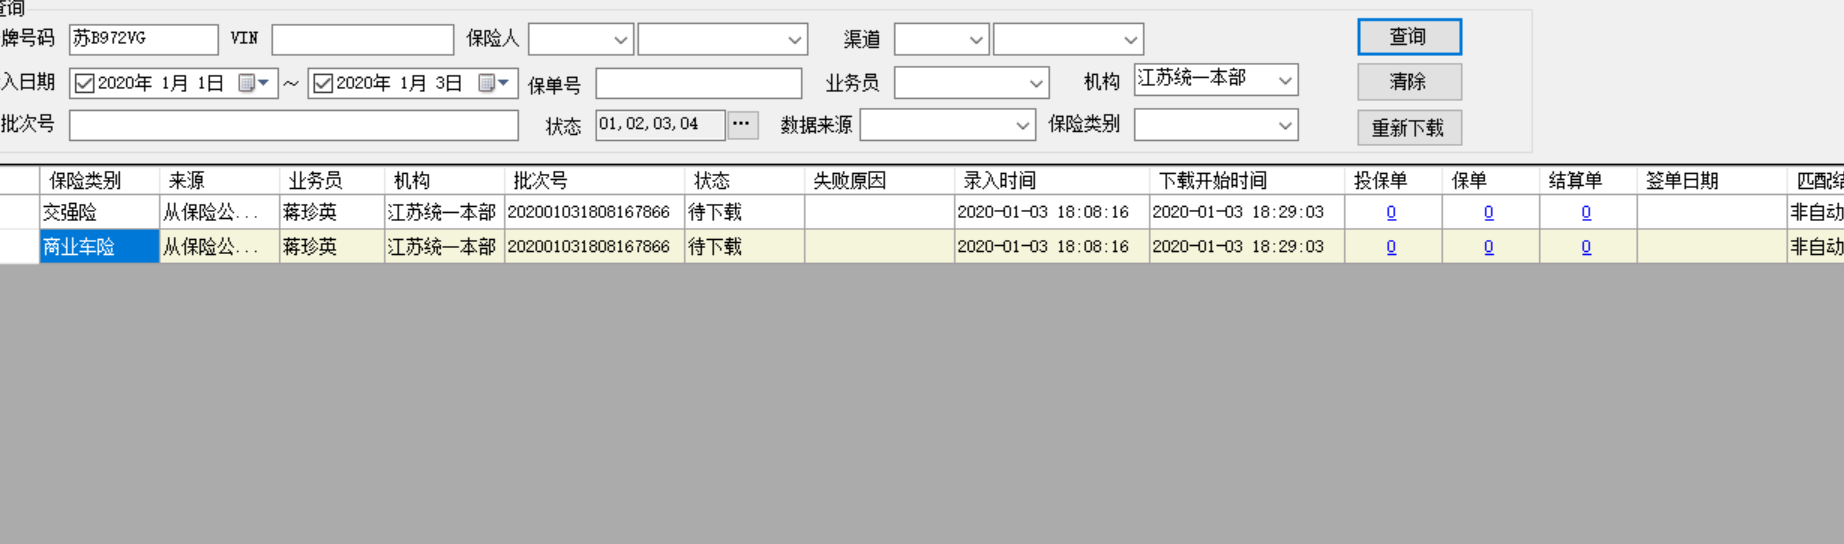Click 2020-01-03 18:29:03 in 商业车险 row
The height and width of the screenshot is (544, 1844).
pos(1238,246)
